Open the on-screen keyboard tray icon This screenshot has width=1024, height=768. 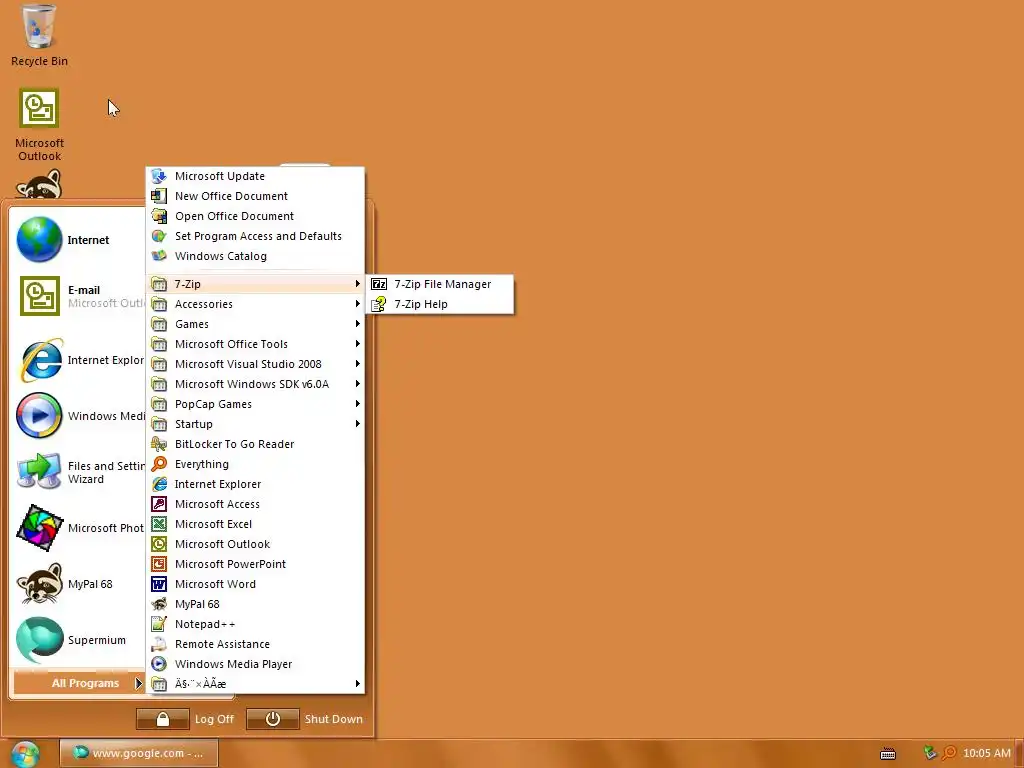(x=888, y=754)
